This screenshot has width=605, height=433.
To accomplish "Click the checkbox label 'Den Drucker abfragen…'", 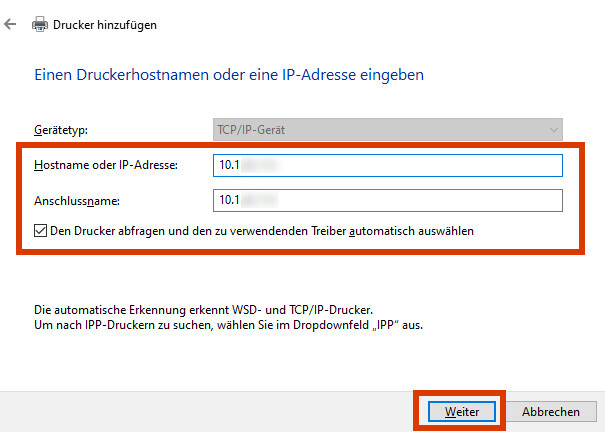I will tap(262, 231).
